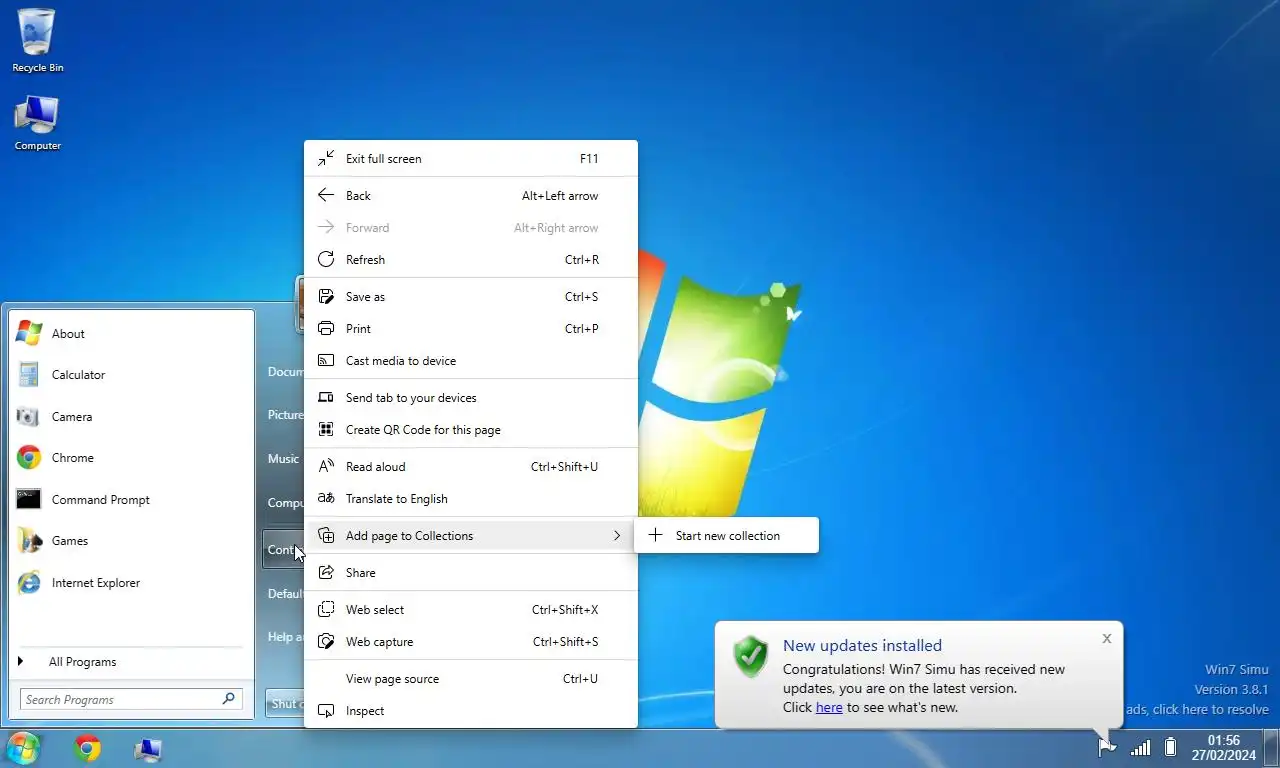Image resolution: width=1280 pixels, height=768 pixels.
Task: Click the Print printer icon
Action: [326, 329]
